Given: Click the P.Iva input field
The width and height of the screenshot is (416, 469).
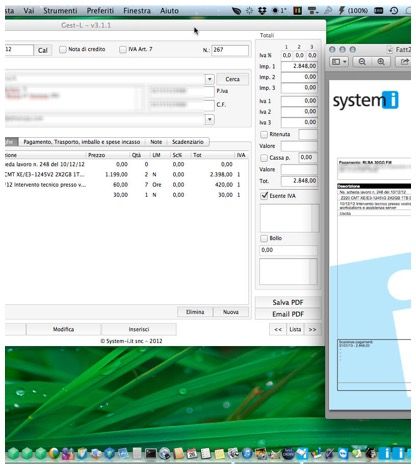Looking at the screenshot, I should pyautogui.click(x=181, y=91).
